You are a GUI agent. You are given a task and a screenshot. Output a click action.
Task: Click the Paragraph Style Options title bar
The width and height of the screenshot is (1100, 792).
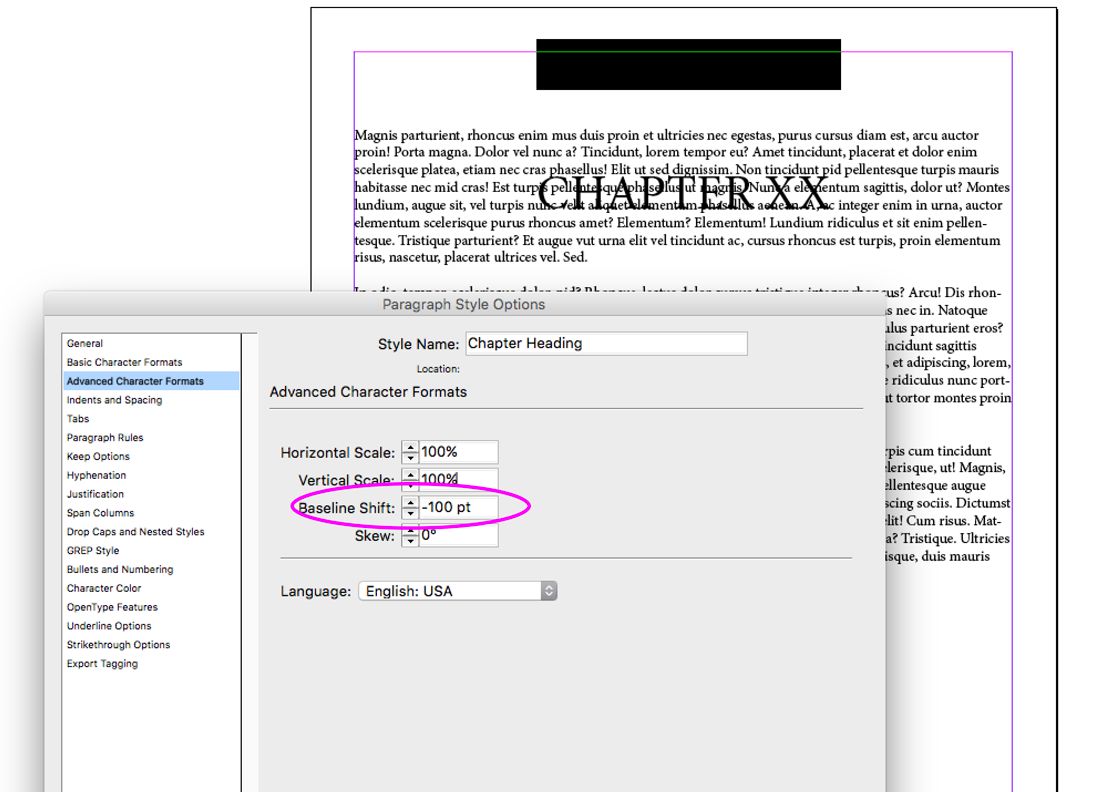464,304
